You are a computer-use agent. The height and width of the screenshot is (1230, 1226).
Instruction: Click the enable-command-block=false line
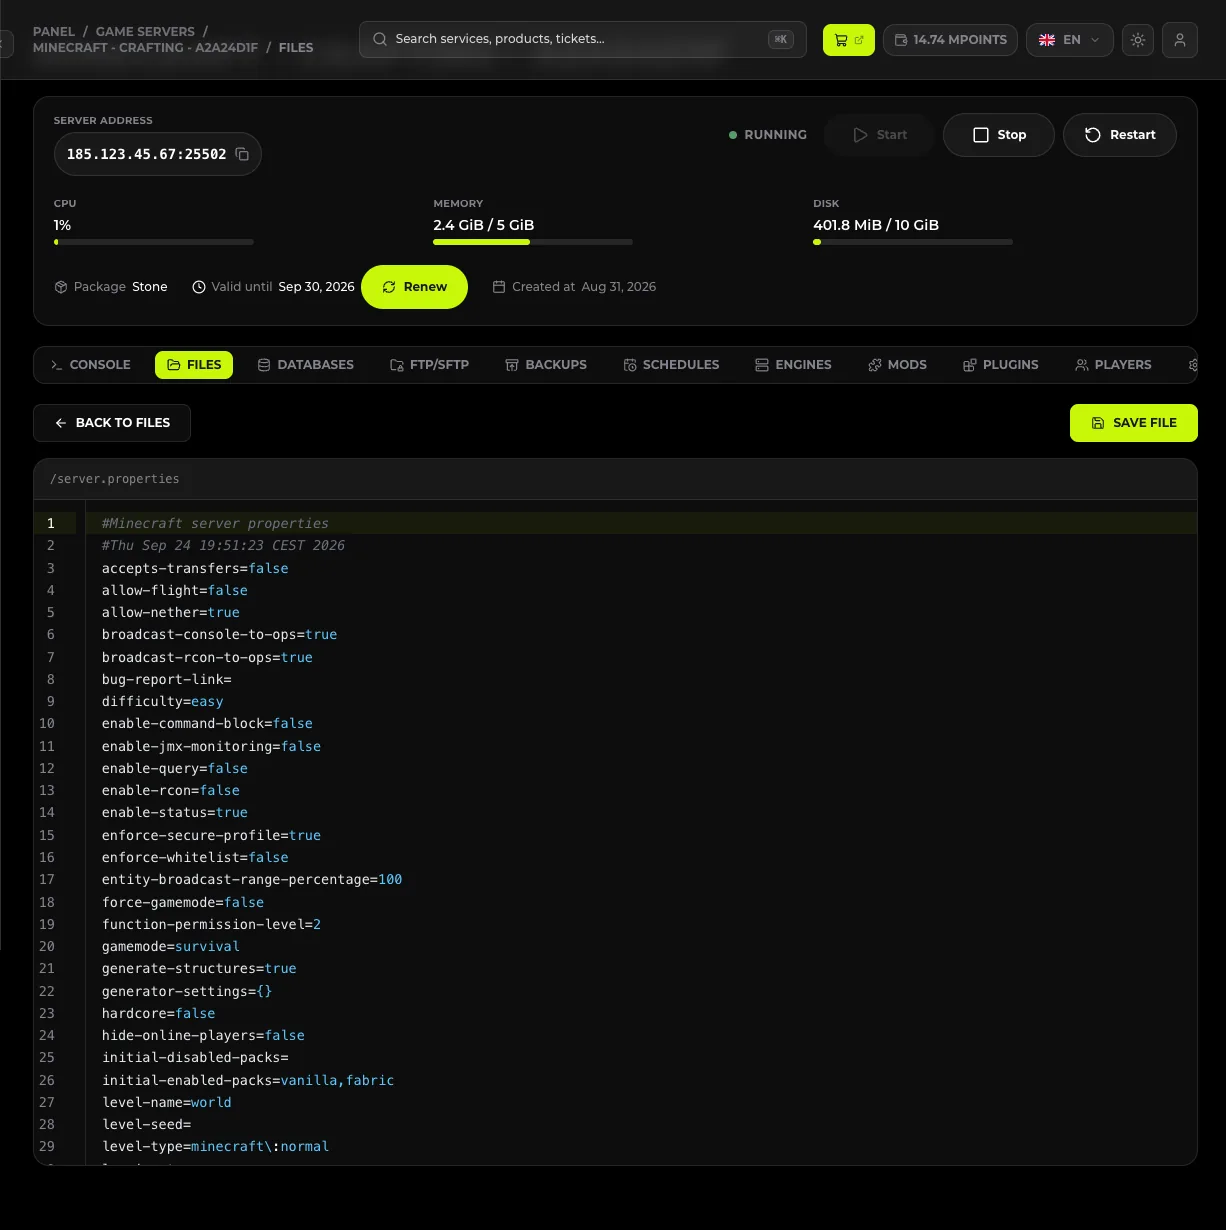[207, 724]
